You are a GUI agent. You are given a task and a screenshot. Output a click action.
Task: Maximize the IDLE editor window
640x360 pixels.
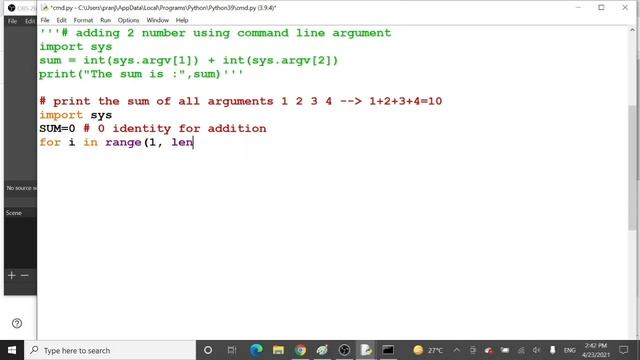click(601, 7)
